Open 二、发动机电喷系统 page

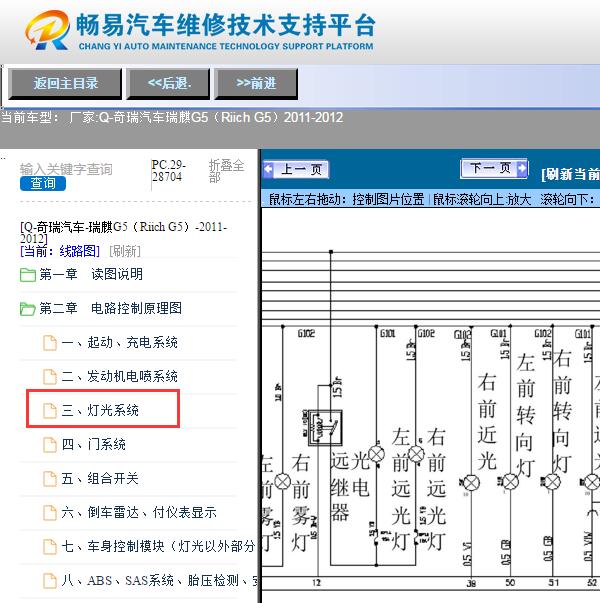tap(120, 376)
